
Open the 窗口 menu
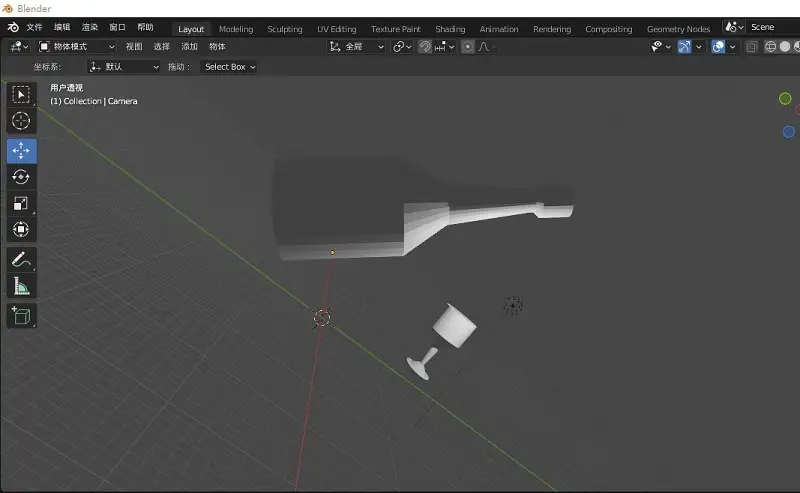[x=117, y=27]
